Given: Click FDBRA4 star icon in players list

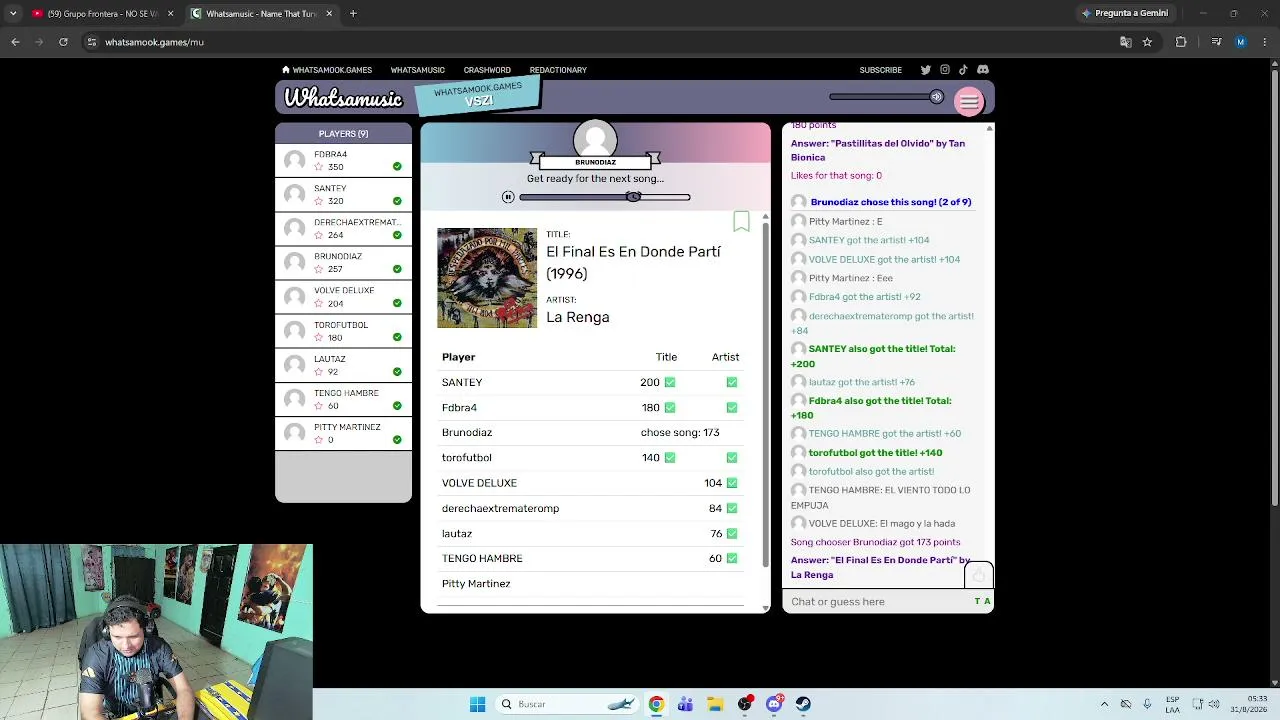Looking at the screenshot, I should click(319, 167).
